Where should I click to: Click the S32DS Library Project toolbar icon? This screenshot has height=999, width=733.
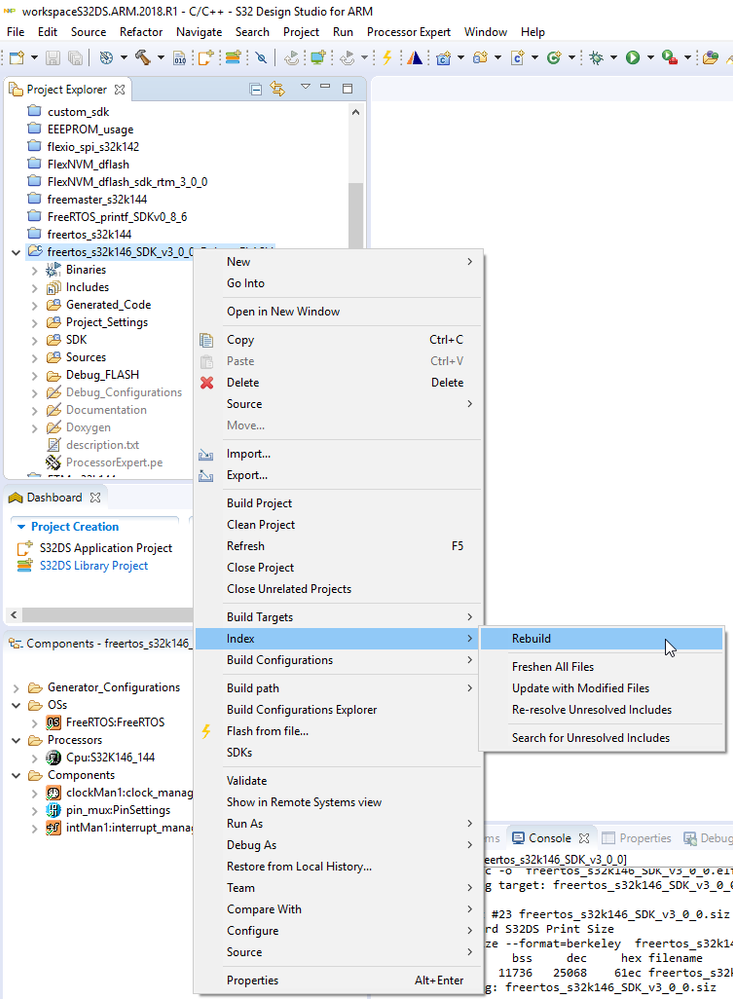pos(233,58)
